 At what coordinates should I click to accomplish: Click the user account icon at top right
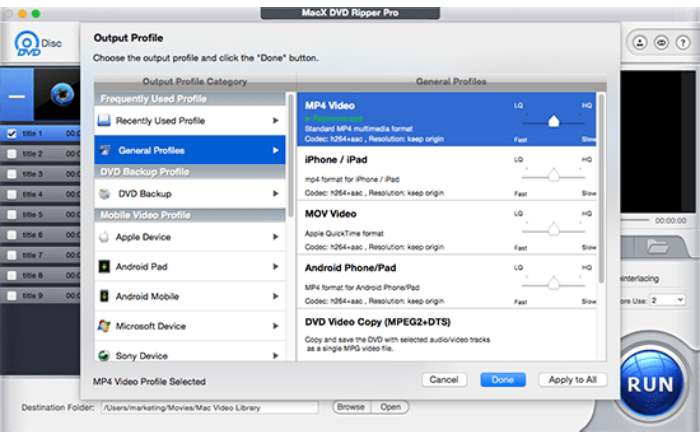tap(640, 43)
